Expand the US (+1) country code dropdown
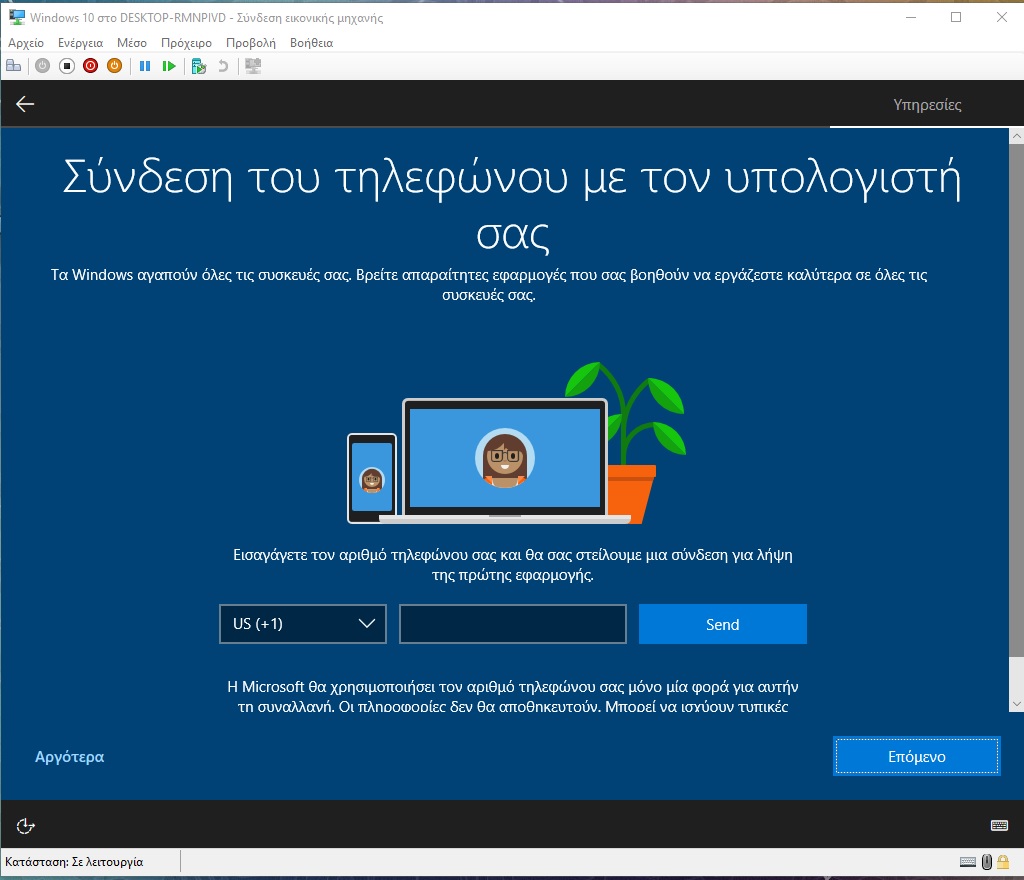Viewport: 1024px width, 880px height. coord(303,624)
